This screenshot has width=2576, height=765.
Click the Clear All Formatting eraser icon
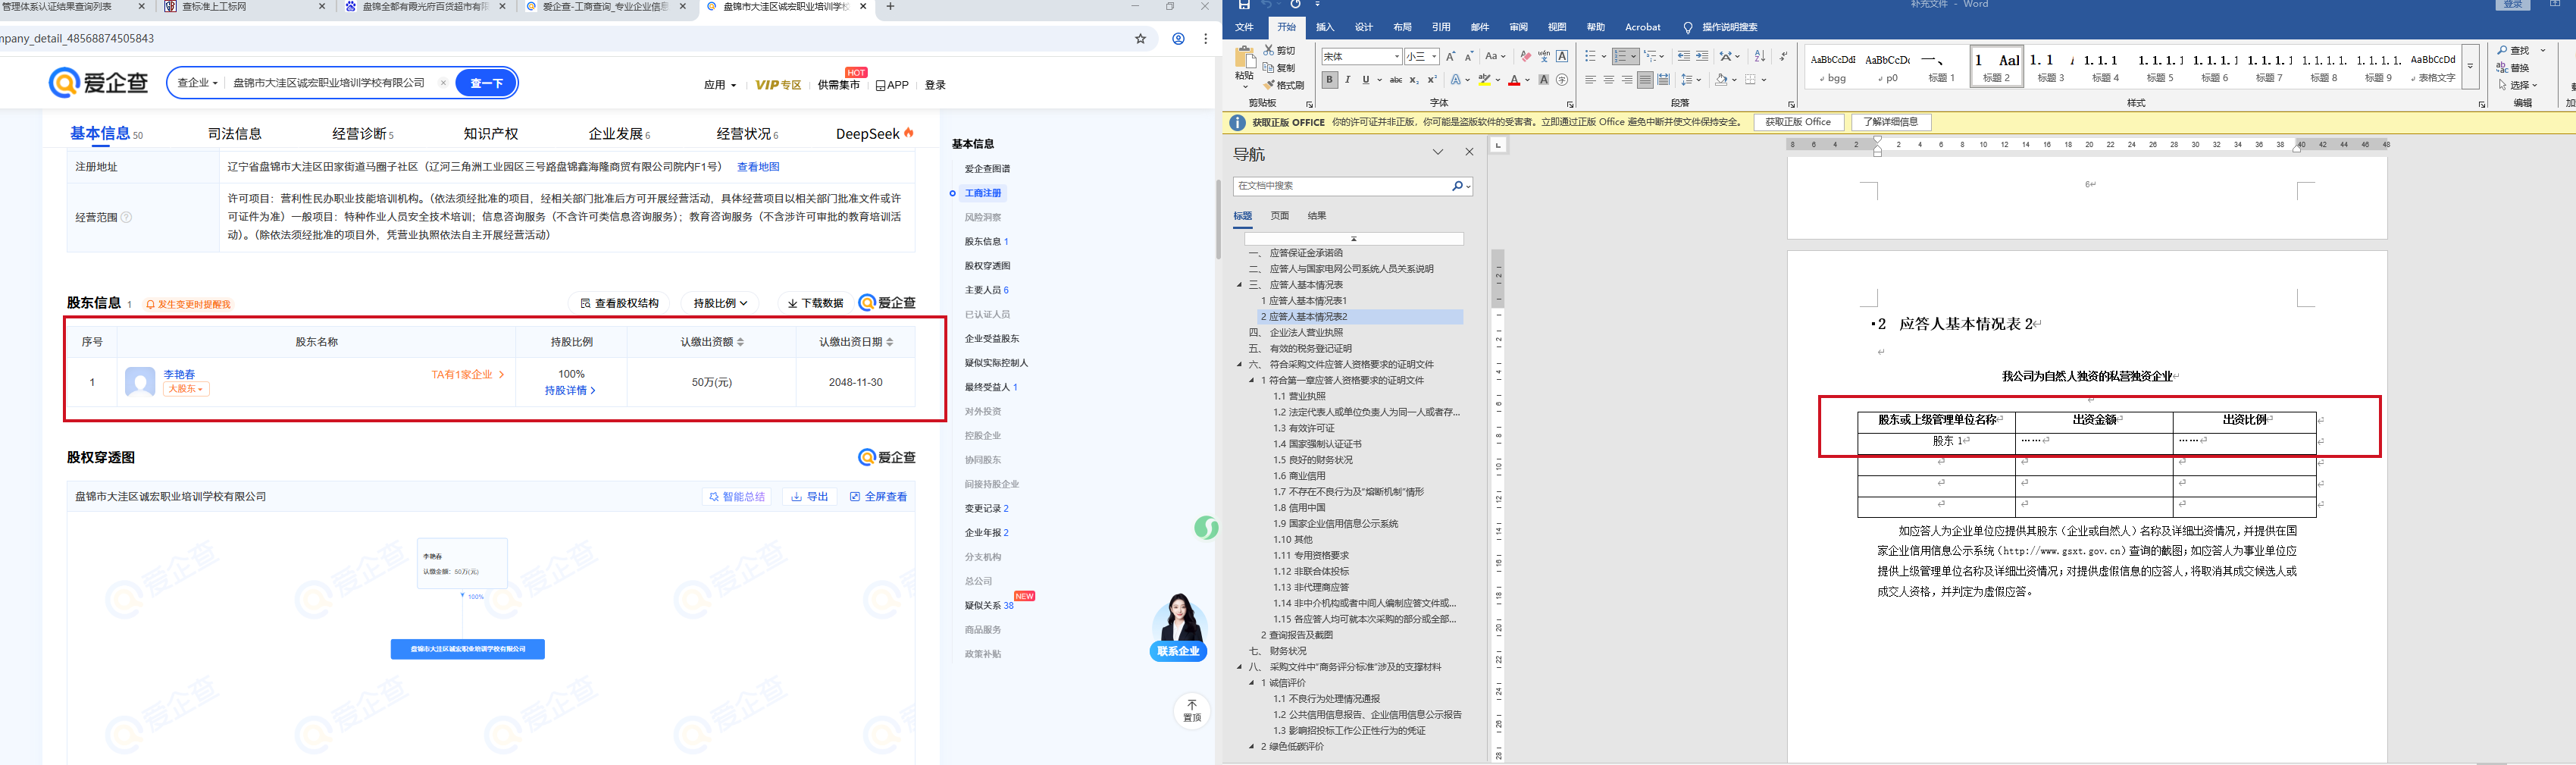click(x=1525, y=57)
